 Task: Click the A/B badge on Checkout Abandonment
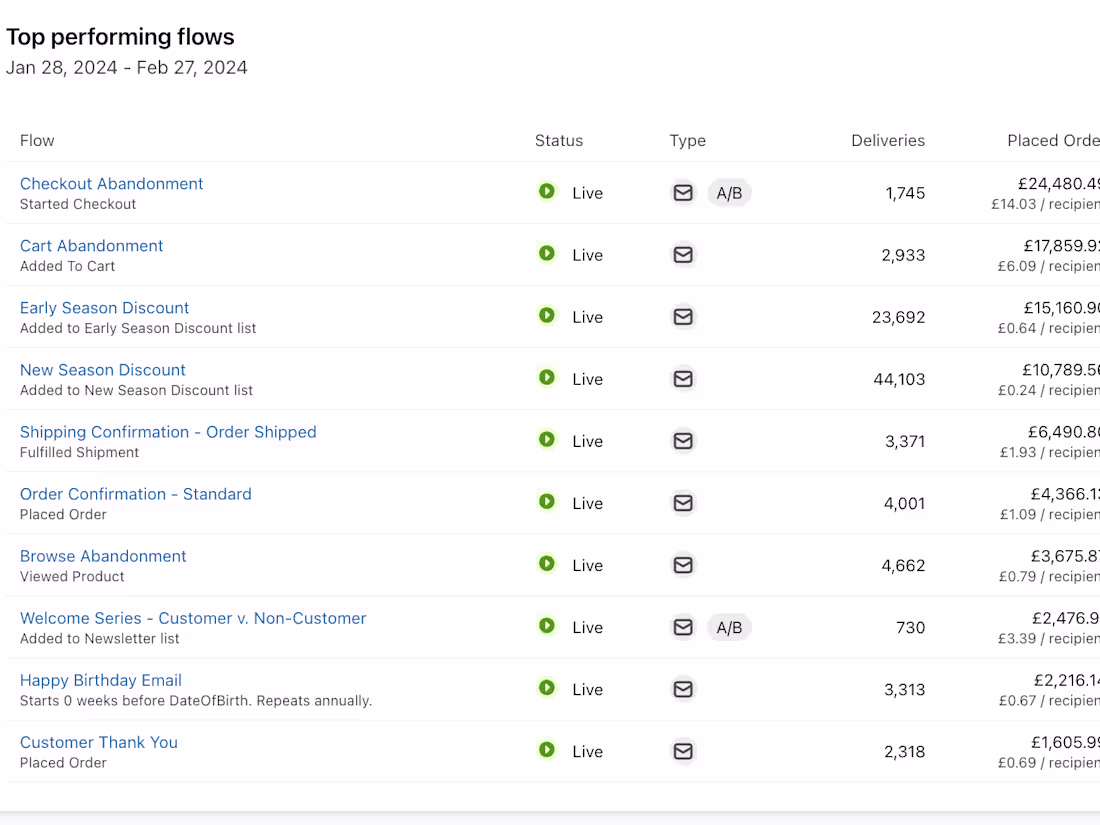(x=729, y=192)
